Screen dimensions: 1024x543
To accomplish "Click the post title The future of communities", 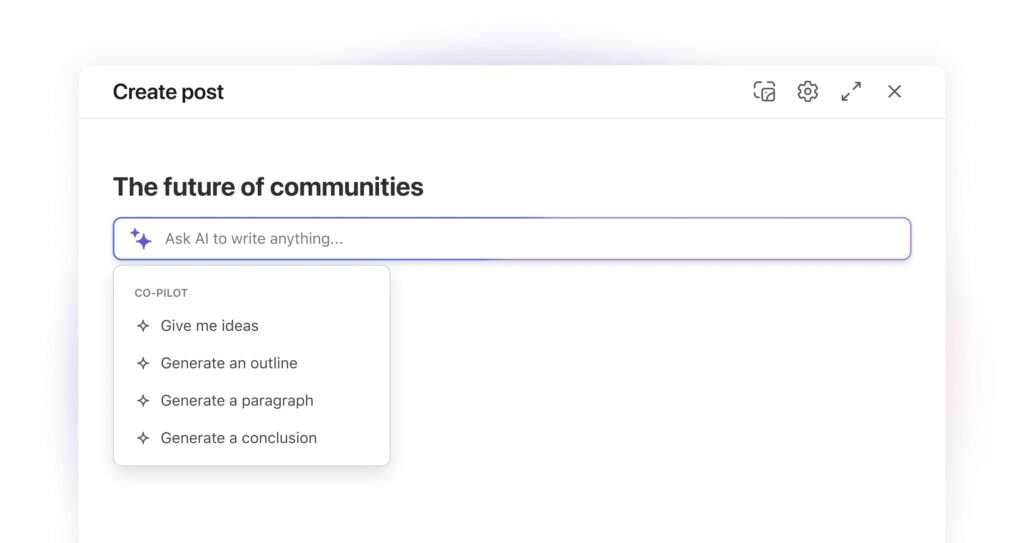I will [268, 187].
